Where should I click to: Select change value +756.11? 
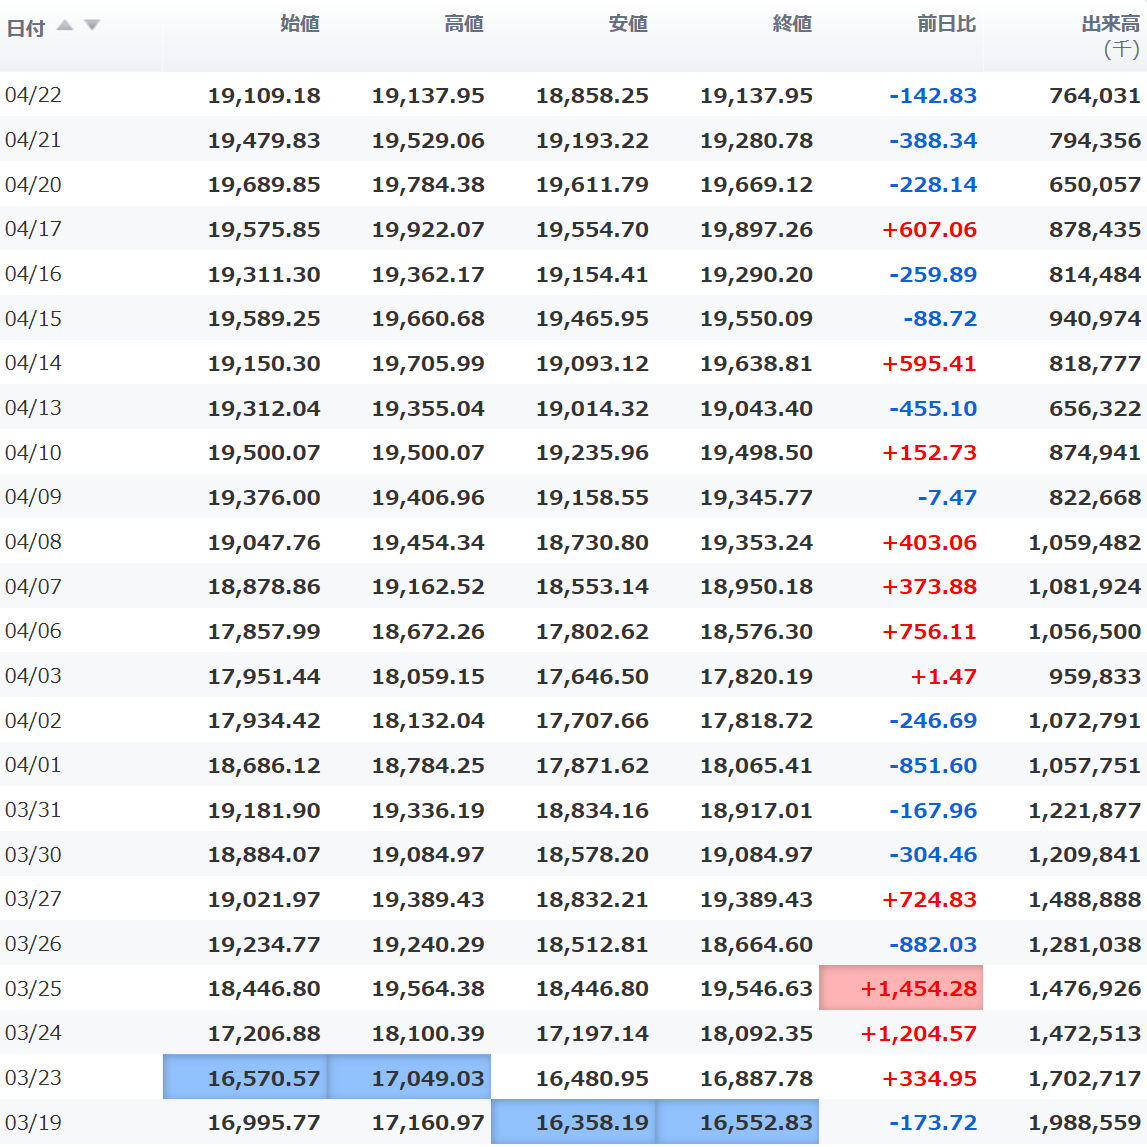tap(930, 631)
